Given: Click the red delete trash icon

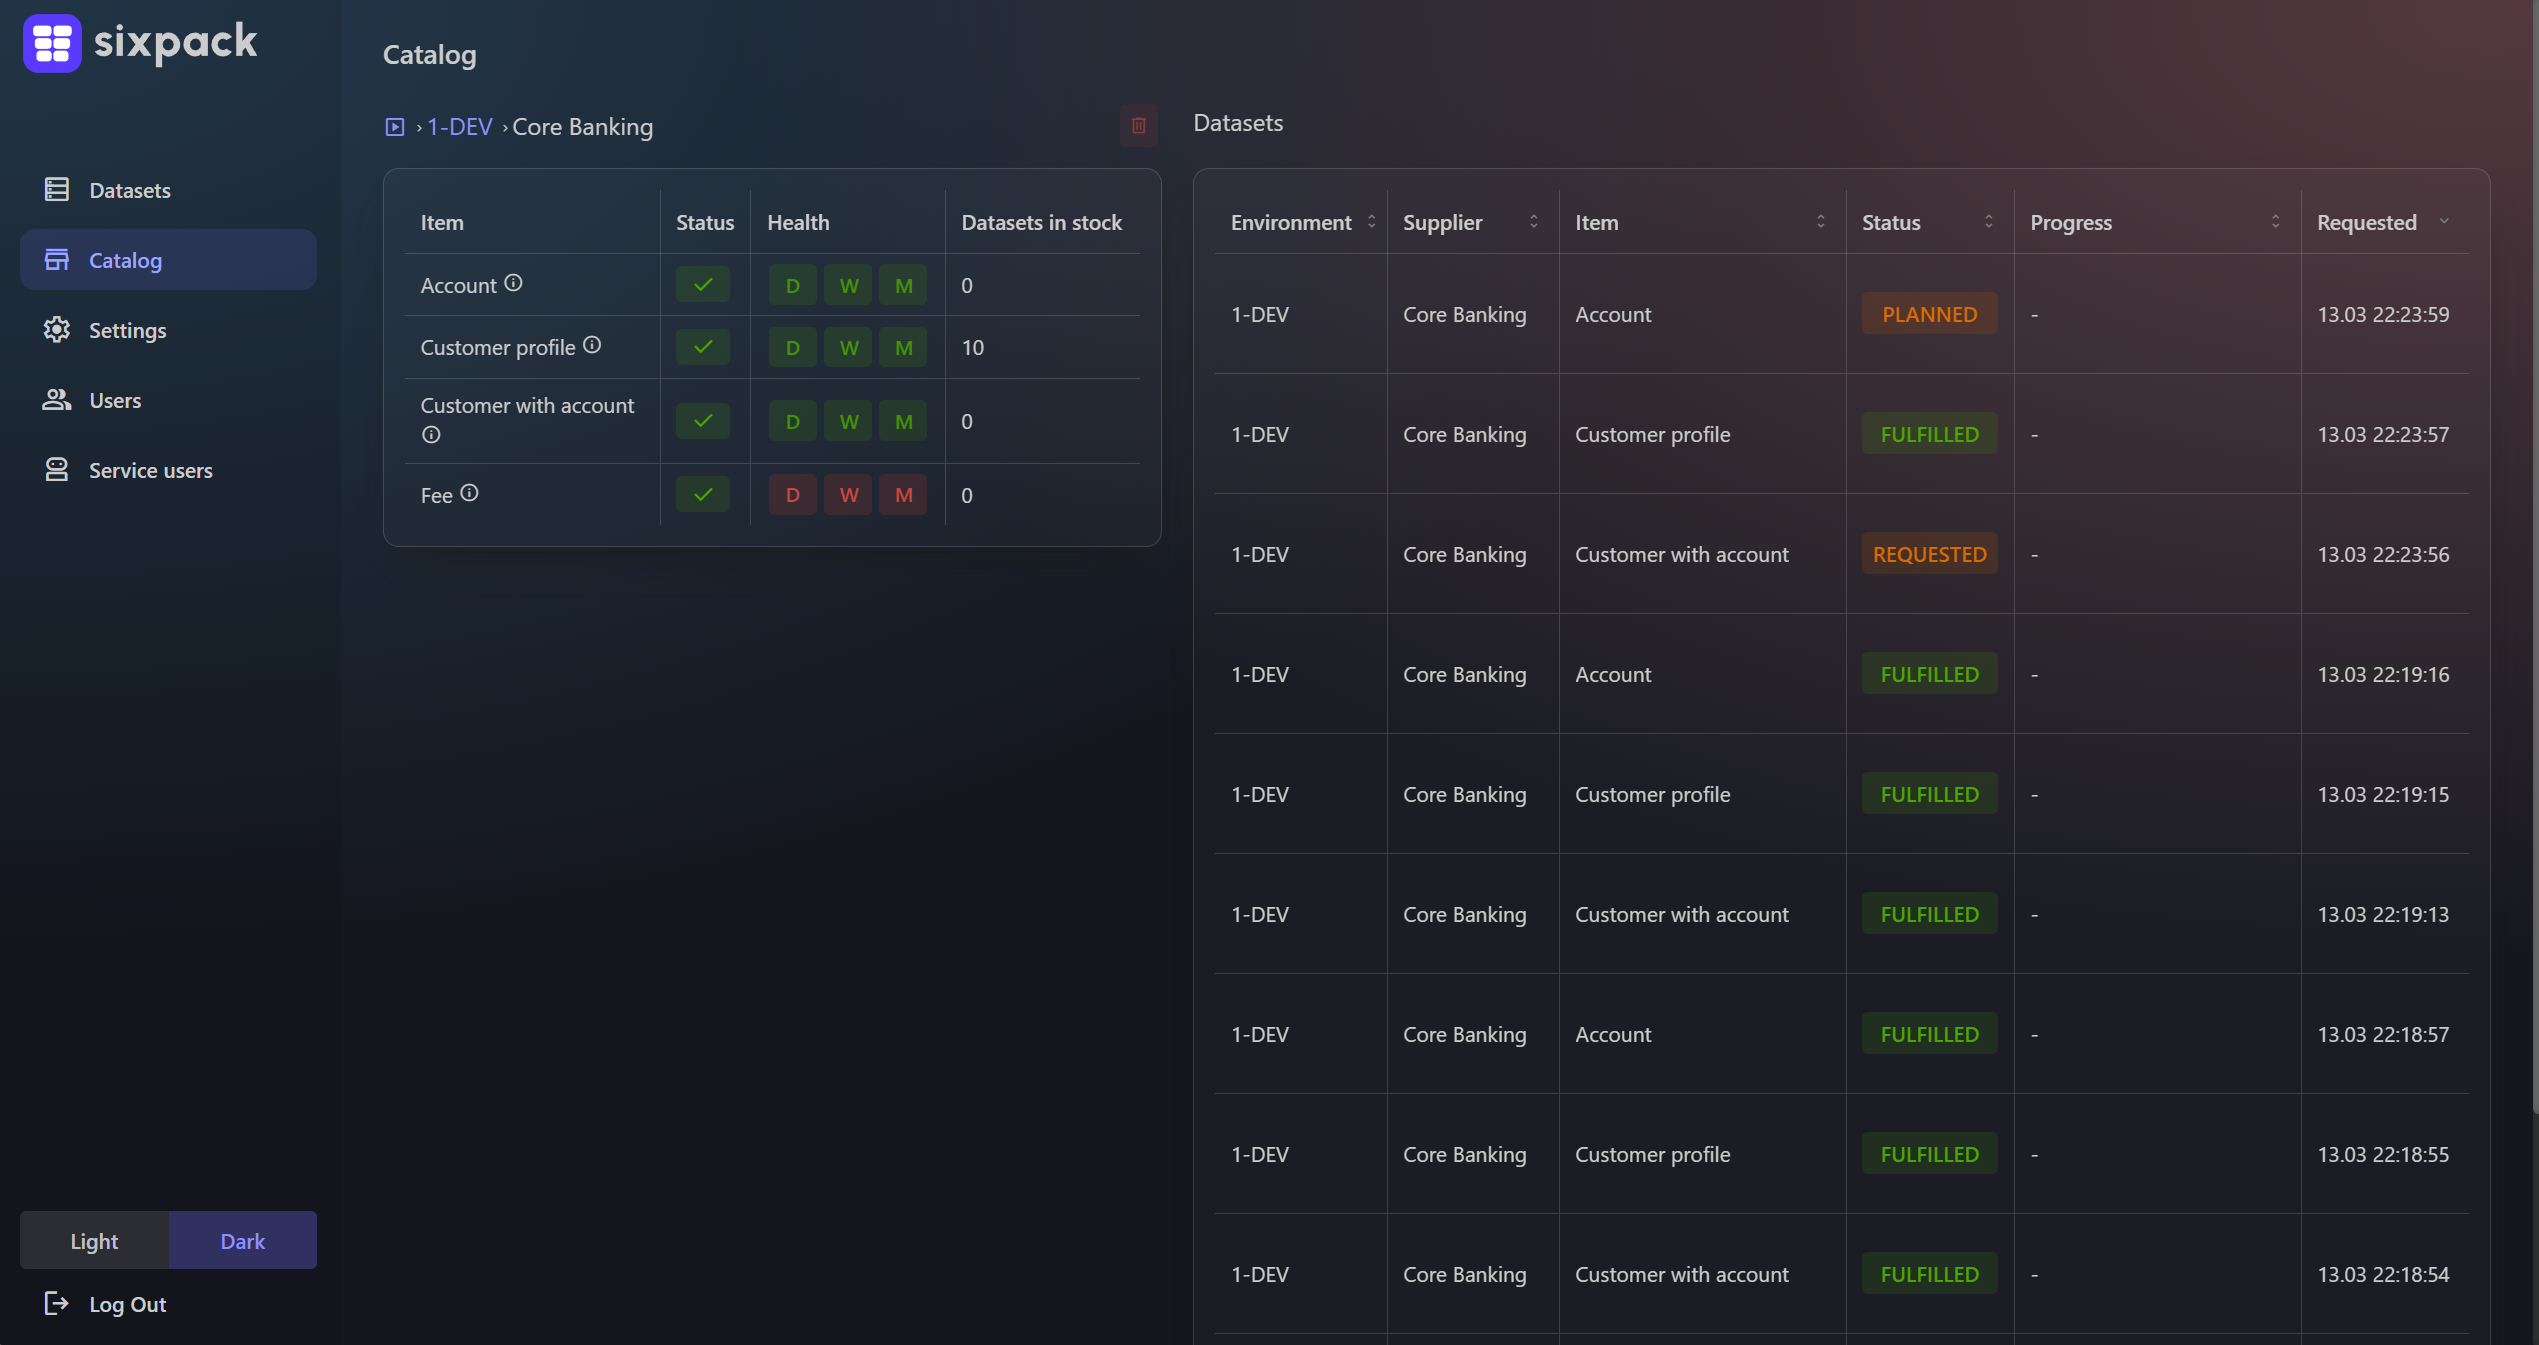Looking at the screenshot, I should (x=1138, y=126).
